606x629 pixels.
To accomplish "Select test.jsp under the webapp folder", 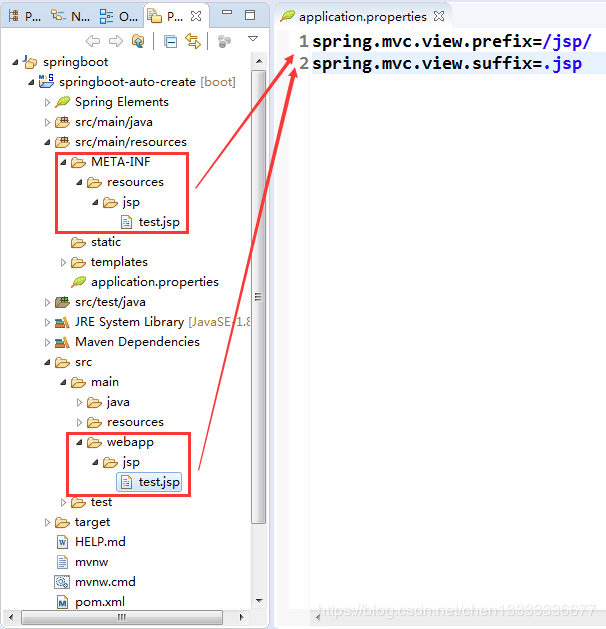I will point(158,482).
